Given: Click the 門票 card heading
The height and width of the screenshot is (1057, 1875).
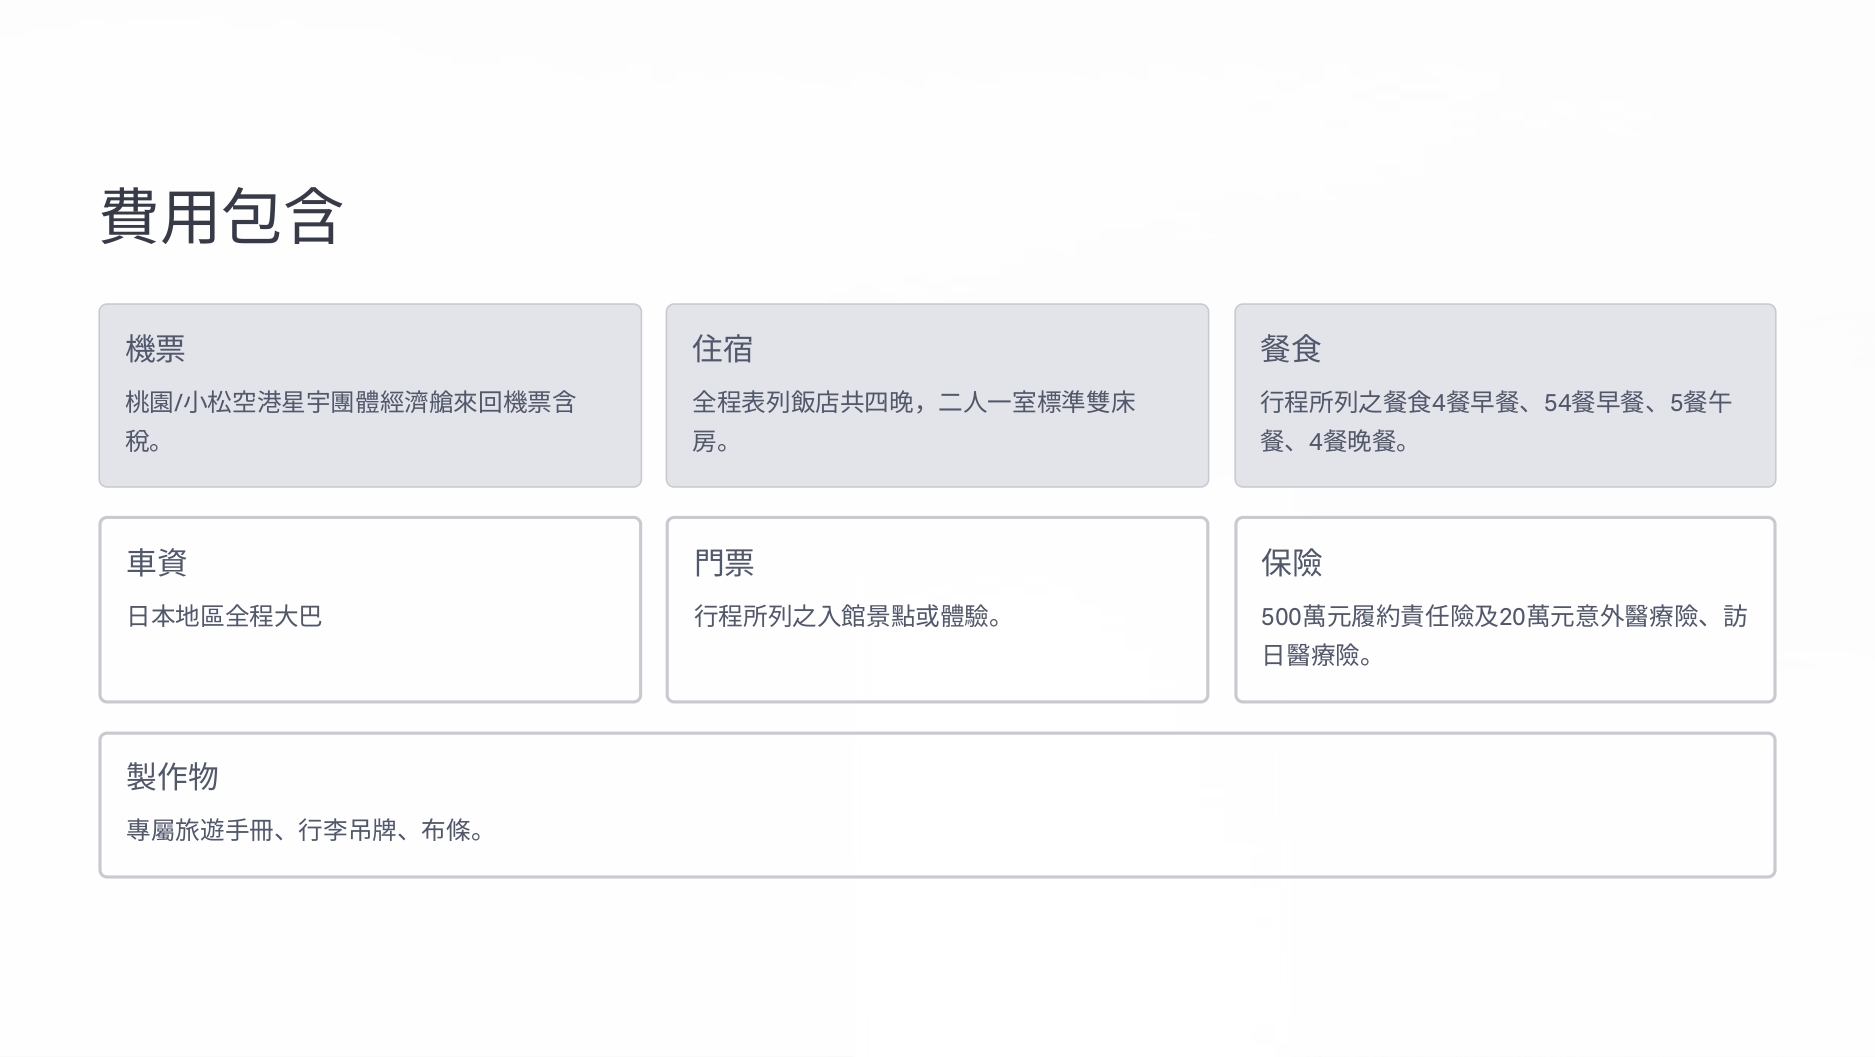Looking at the screenshot, I should click(x=724, y=563).
